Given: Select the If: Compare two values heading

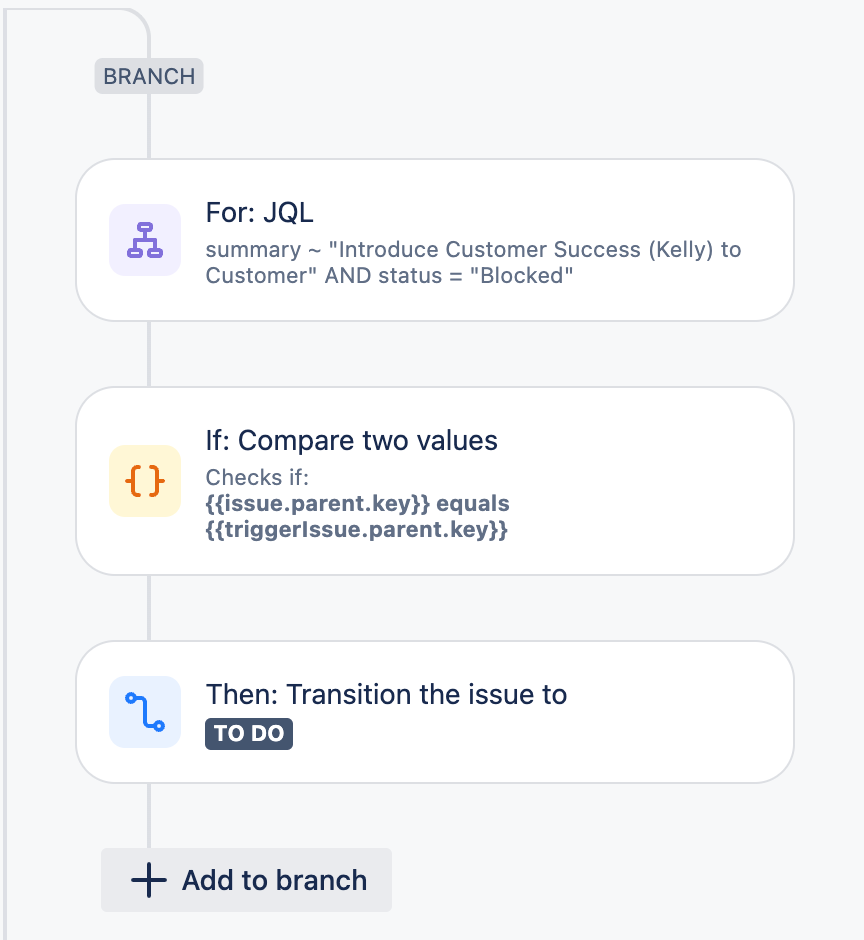Looking at the screenshot, I should click(351, 440).
